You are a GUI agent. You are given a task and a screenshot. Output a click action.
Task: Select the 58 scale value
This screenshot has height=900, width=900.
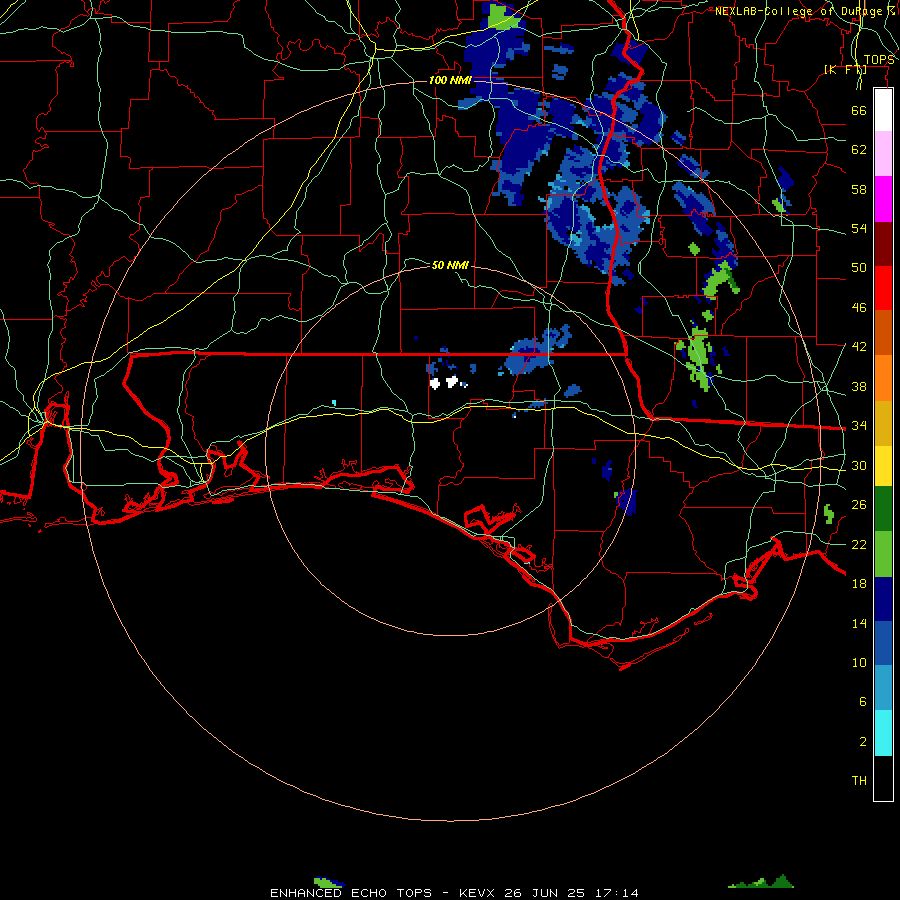[x=859, y=189]
